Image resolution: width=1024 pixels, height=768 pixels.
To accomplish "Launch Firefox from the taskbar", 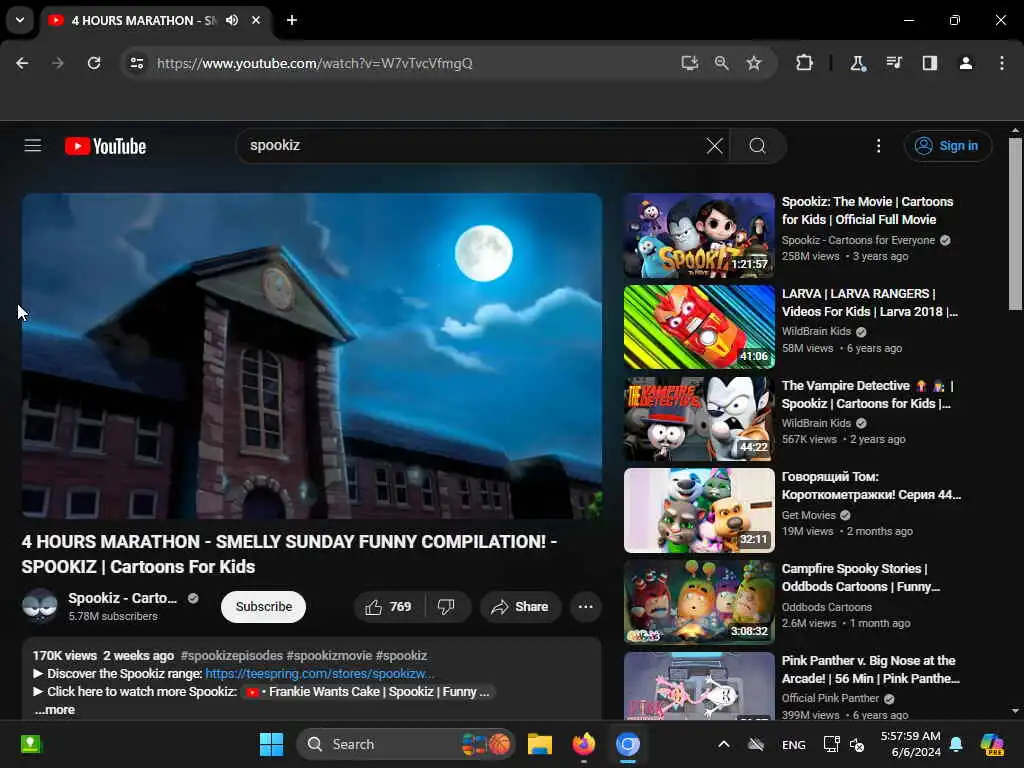I will [584, 744].
